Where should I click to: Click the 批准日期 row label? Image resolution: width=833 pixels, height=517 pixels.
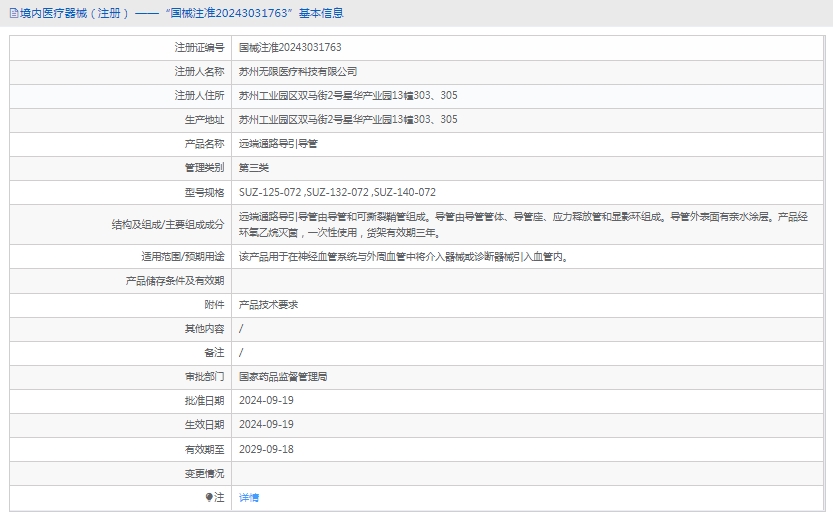(x=204, y=401)
